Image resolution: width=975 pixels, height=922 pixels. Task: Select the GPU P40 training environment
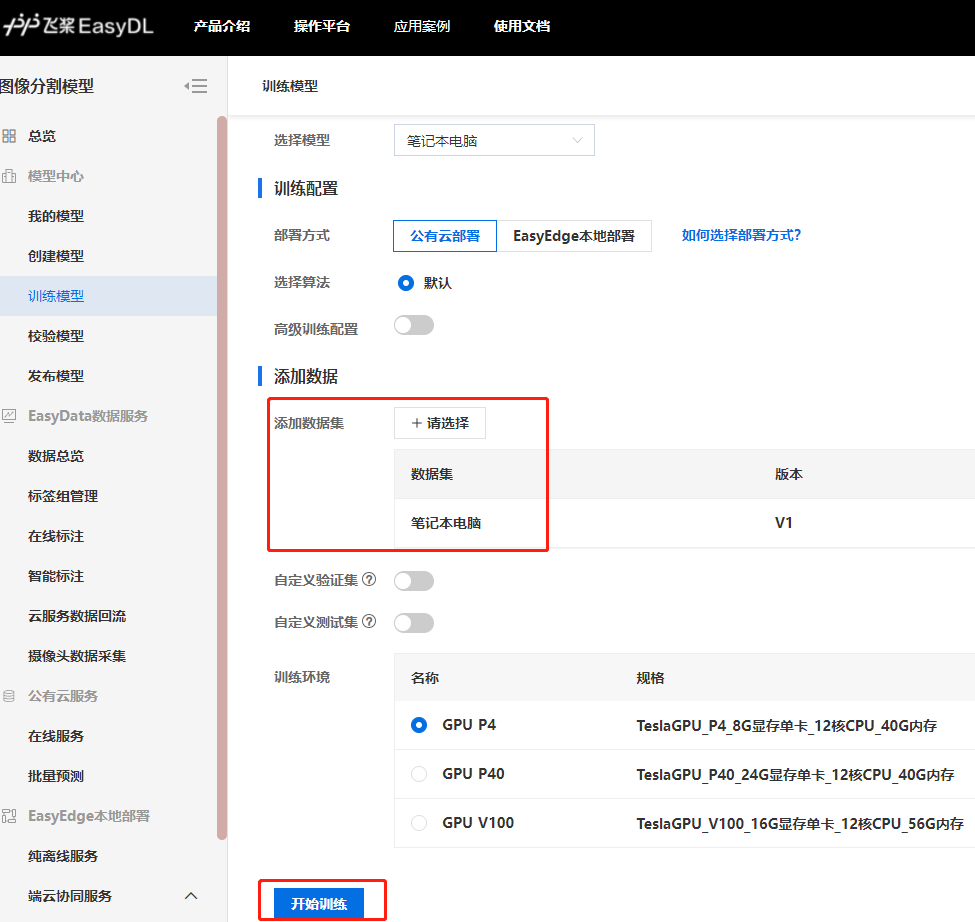418,774
